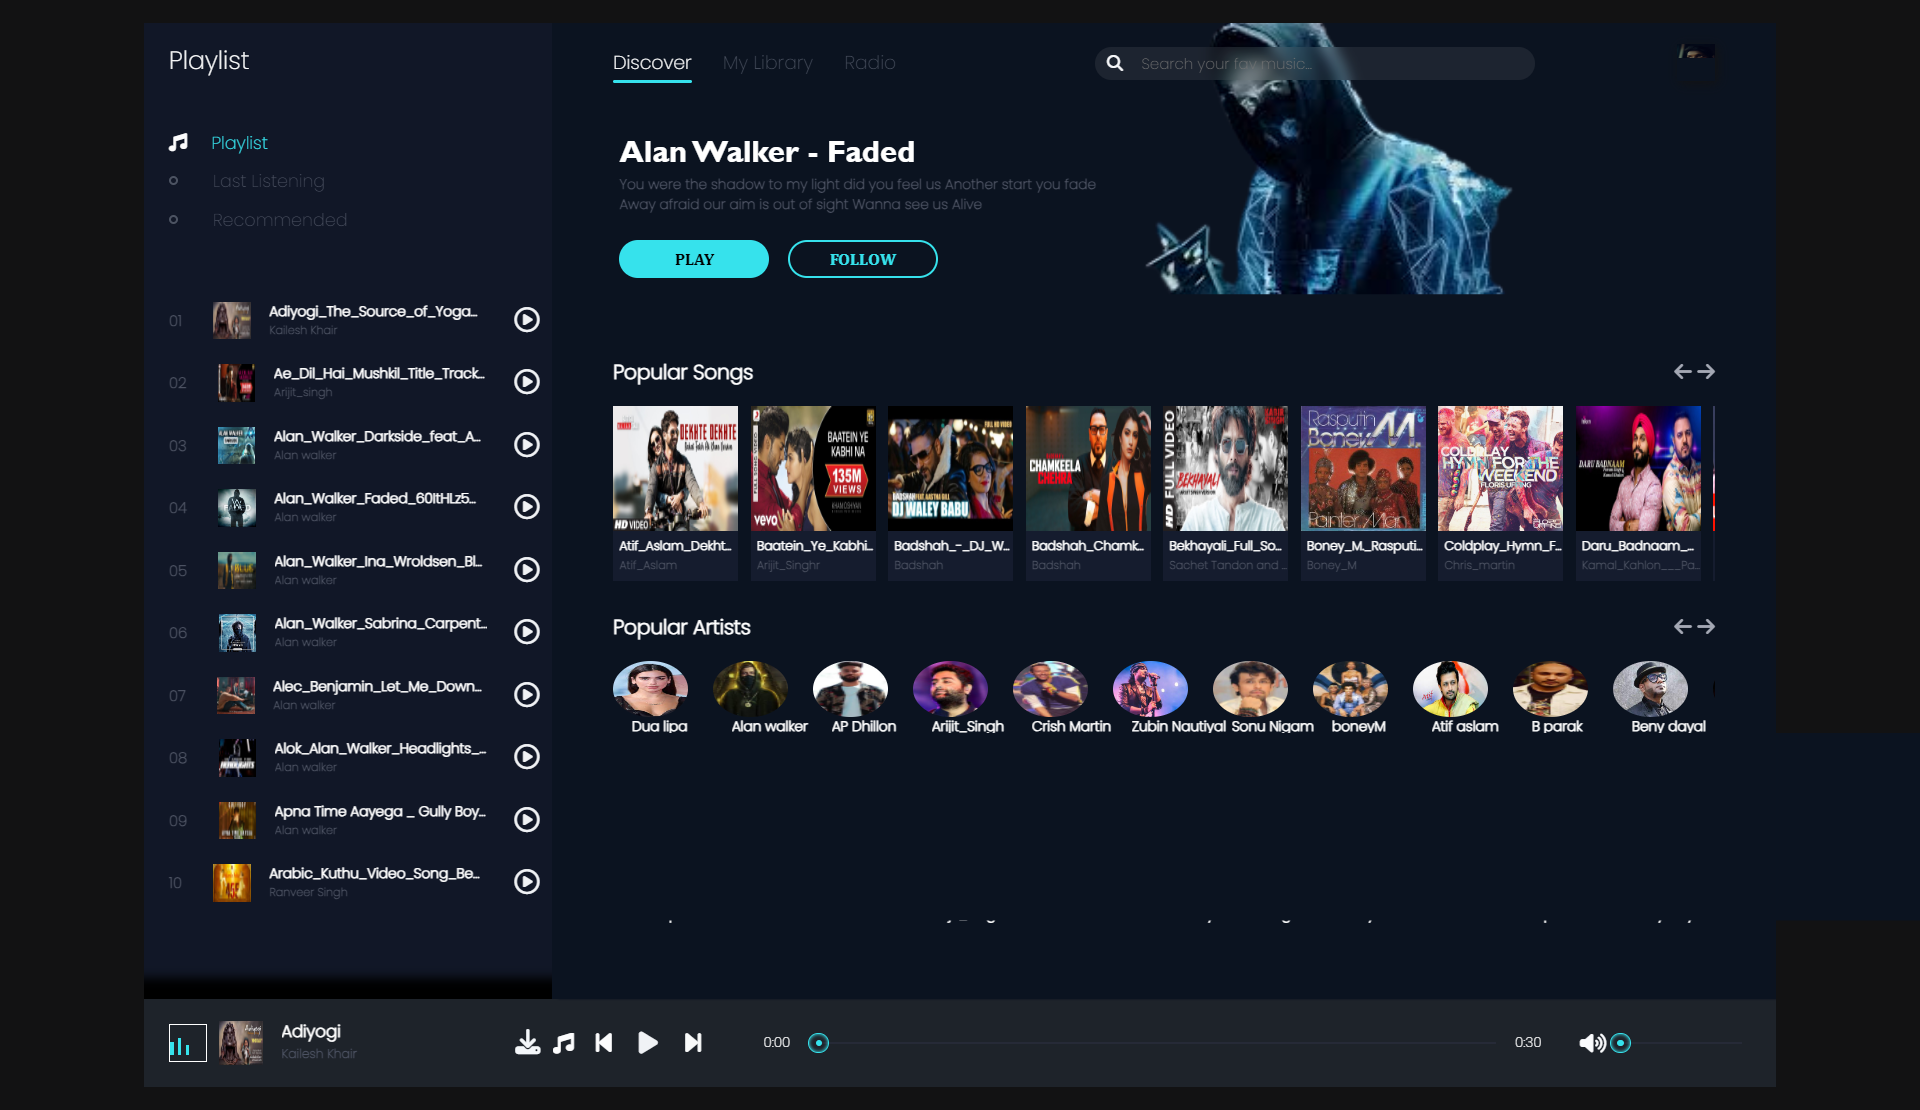Select artist B parak
Screen dimensions: 1920x1110
click(1550, 688)
